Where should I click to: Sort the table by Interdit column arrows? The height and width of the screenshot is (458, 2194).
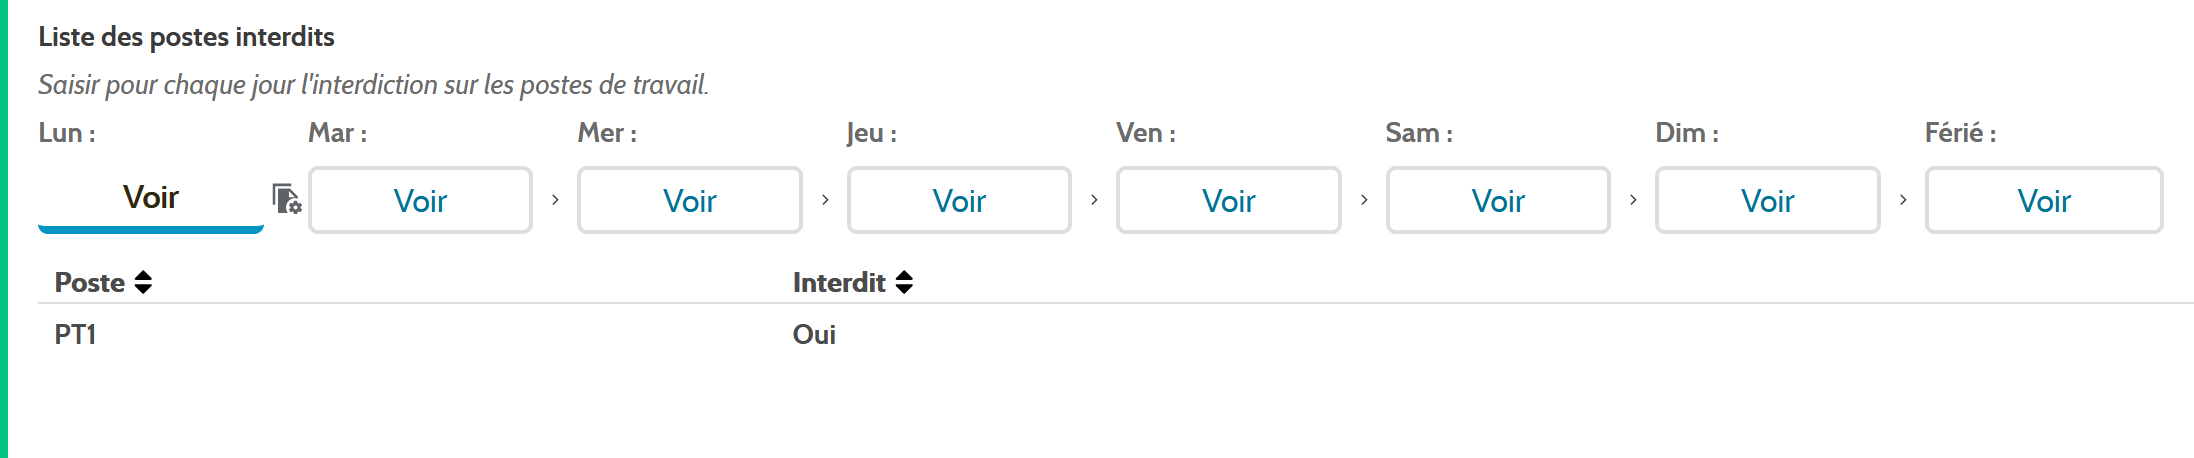(904, 282)
